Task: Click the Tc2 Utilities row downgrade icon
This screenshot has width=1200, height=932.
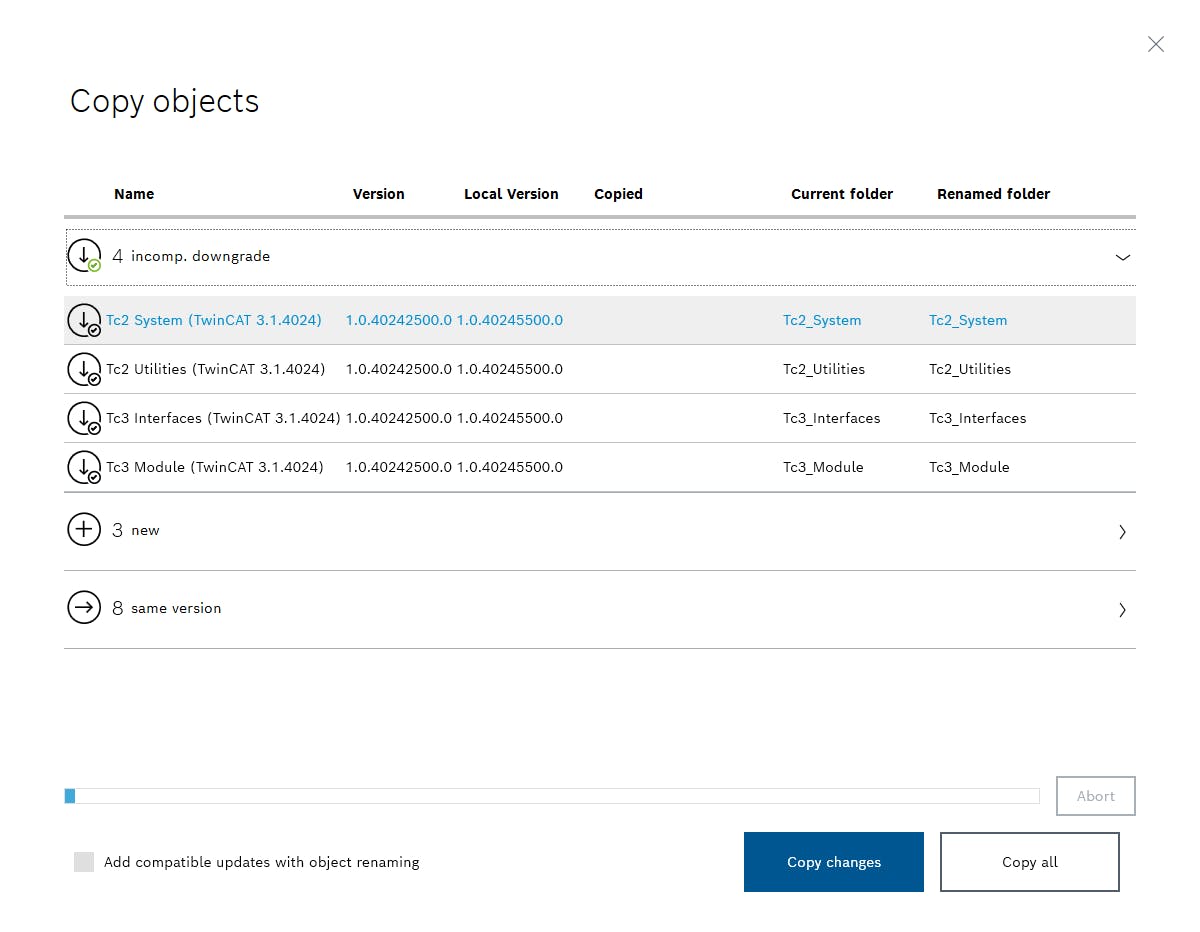Action: click(x=84, y=369)
